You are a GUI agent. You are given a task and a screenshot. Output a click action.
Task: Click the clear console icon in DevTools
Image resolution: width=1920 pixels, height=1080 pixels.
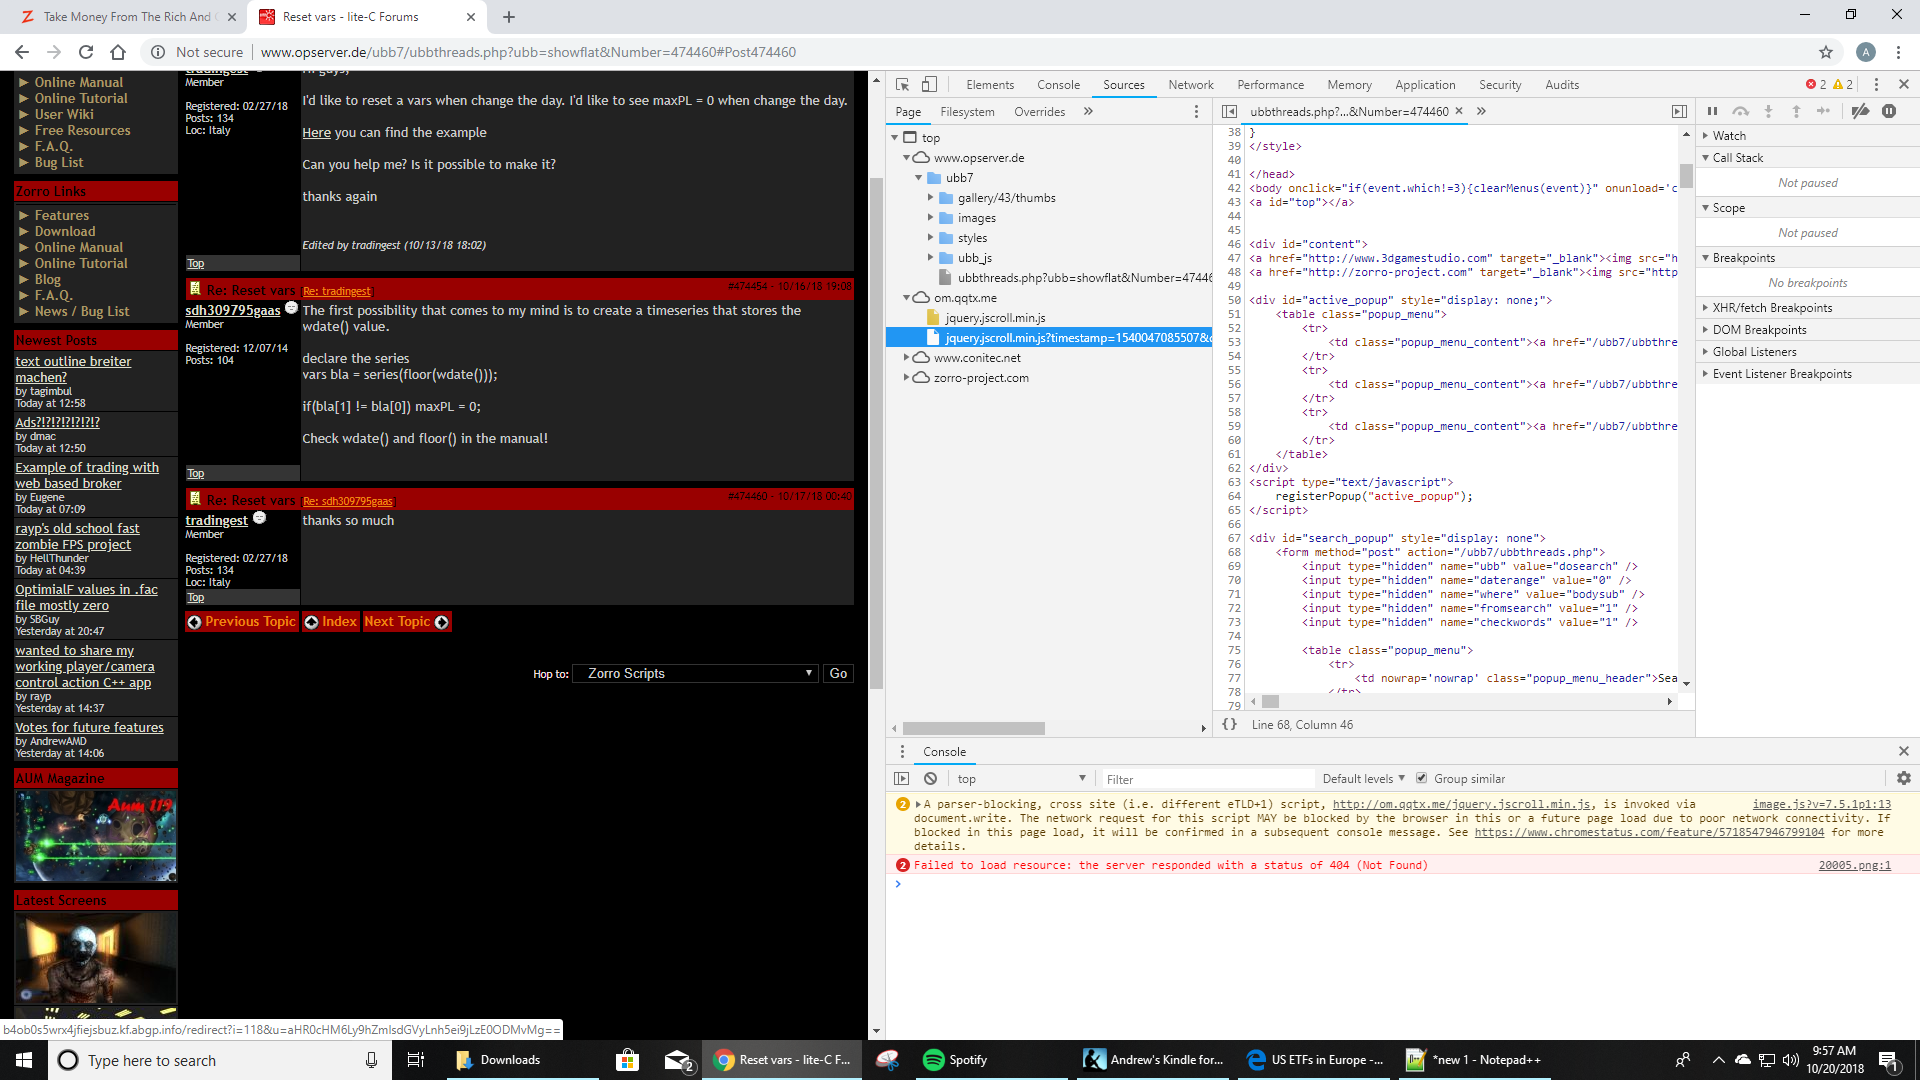click(x=930, y=778)
